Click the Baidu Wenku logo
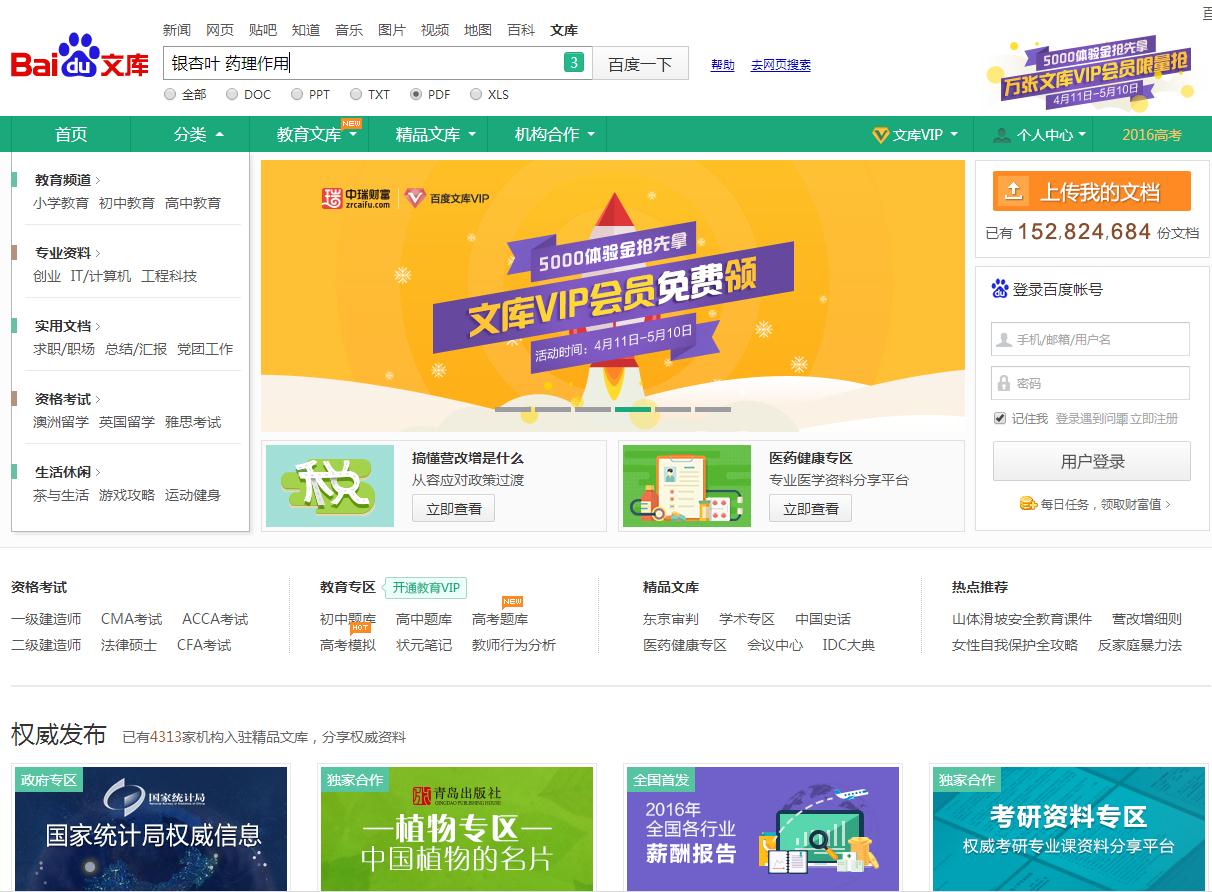 (80, 62)
